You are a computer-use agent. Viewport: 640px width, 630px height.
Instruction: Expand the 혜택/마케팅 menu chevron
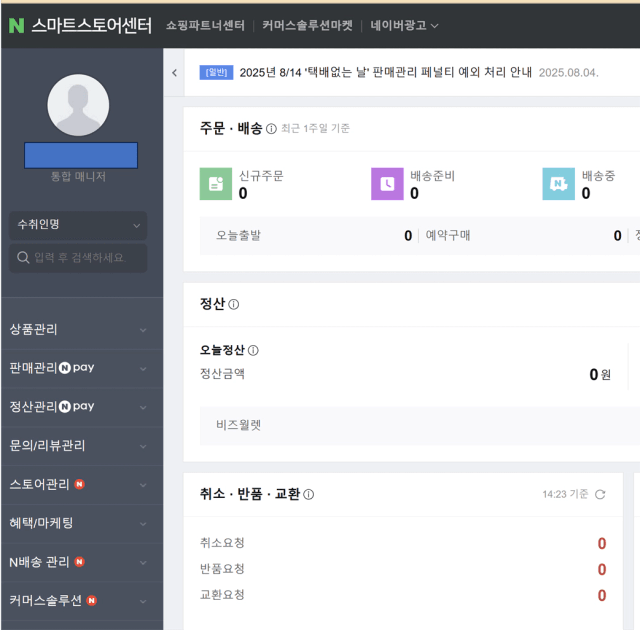tap(143, 524)
